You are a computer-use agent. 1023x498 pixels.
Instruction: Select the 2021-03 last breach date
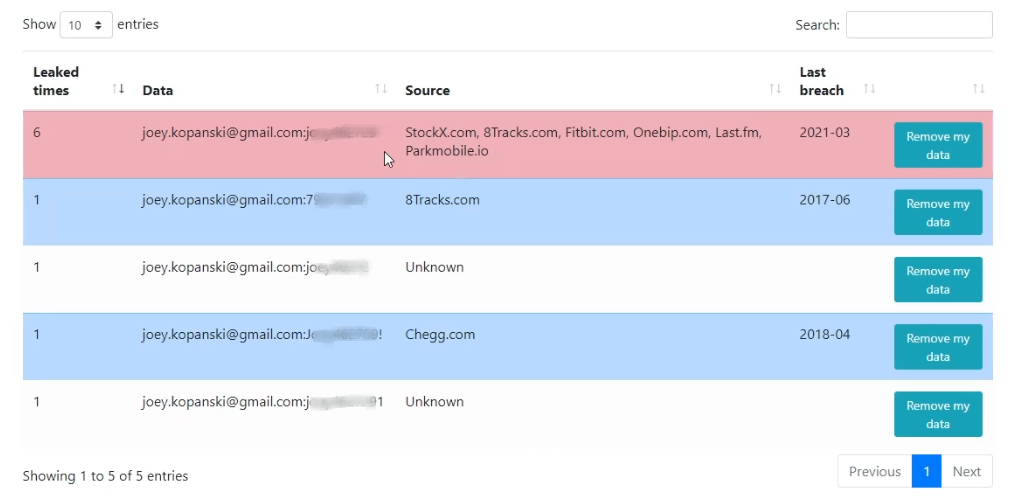(x=825, y=132)
